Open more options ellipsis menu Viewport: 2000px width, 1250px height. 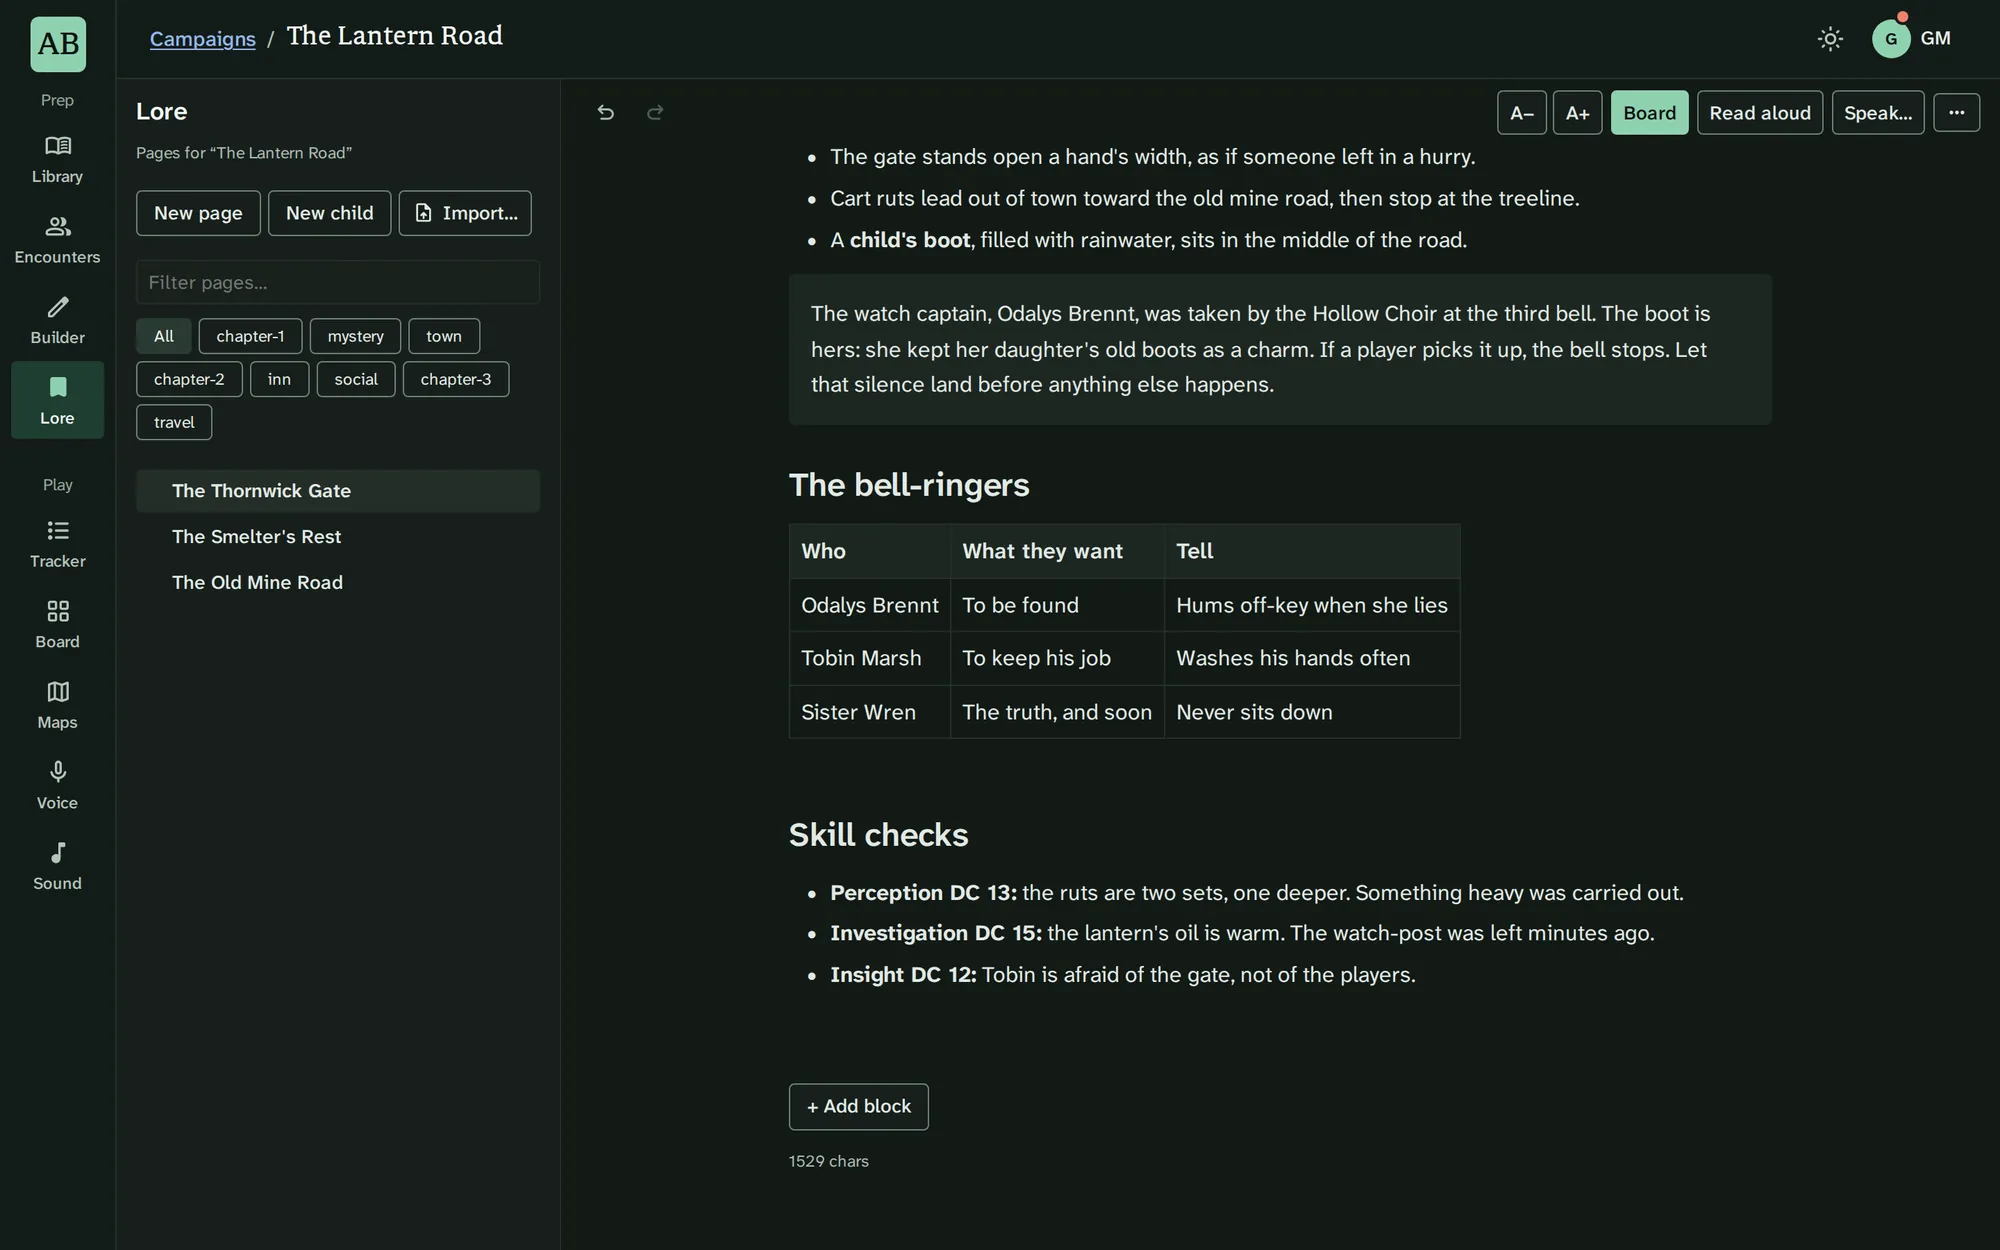(1956, 112)
